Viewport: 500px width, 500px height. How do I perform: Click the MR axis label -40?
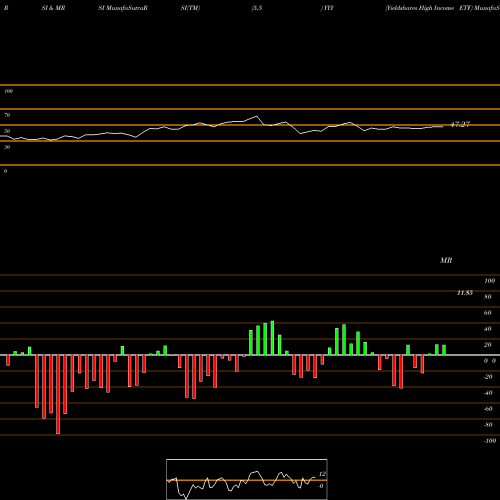[x=488, y=393]
